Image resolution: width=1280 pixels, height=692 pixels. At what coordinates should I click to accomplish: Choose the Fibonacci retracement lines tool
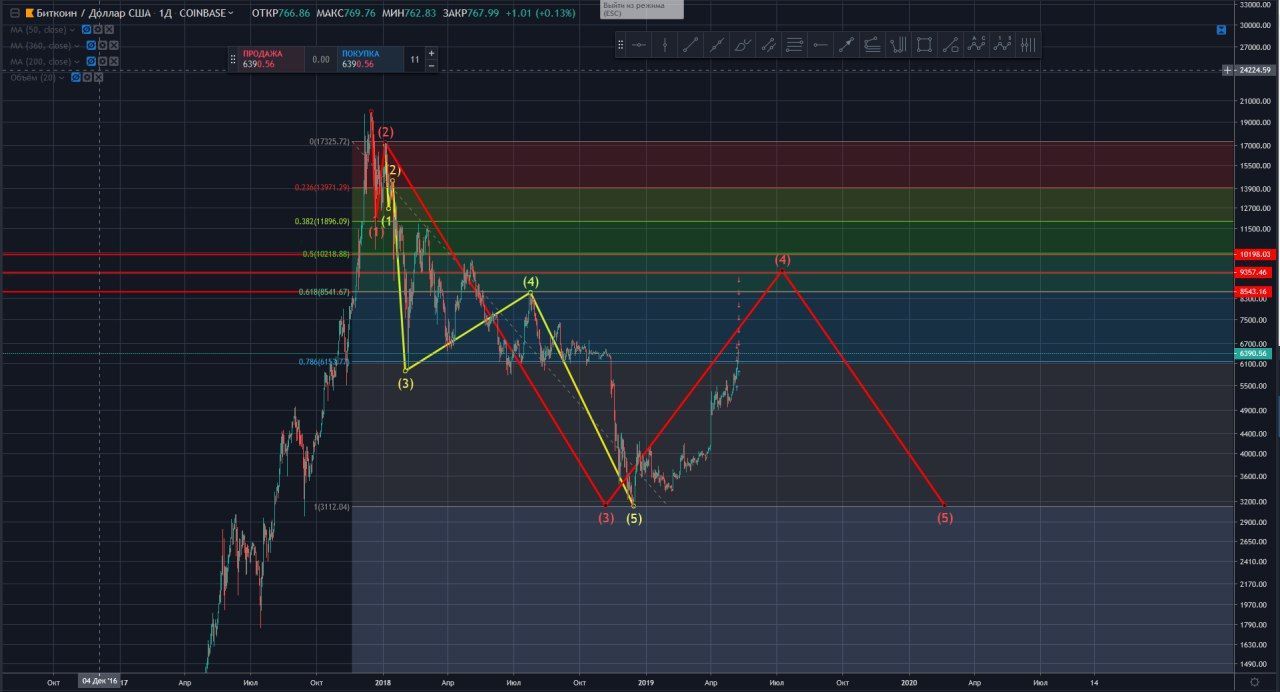[x=794, y=45]
